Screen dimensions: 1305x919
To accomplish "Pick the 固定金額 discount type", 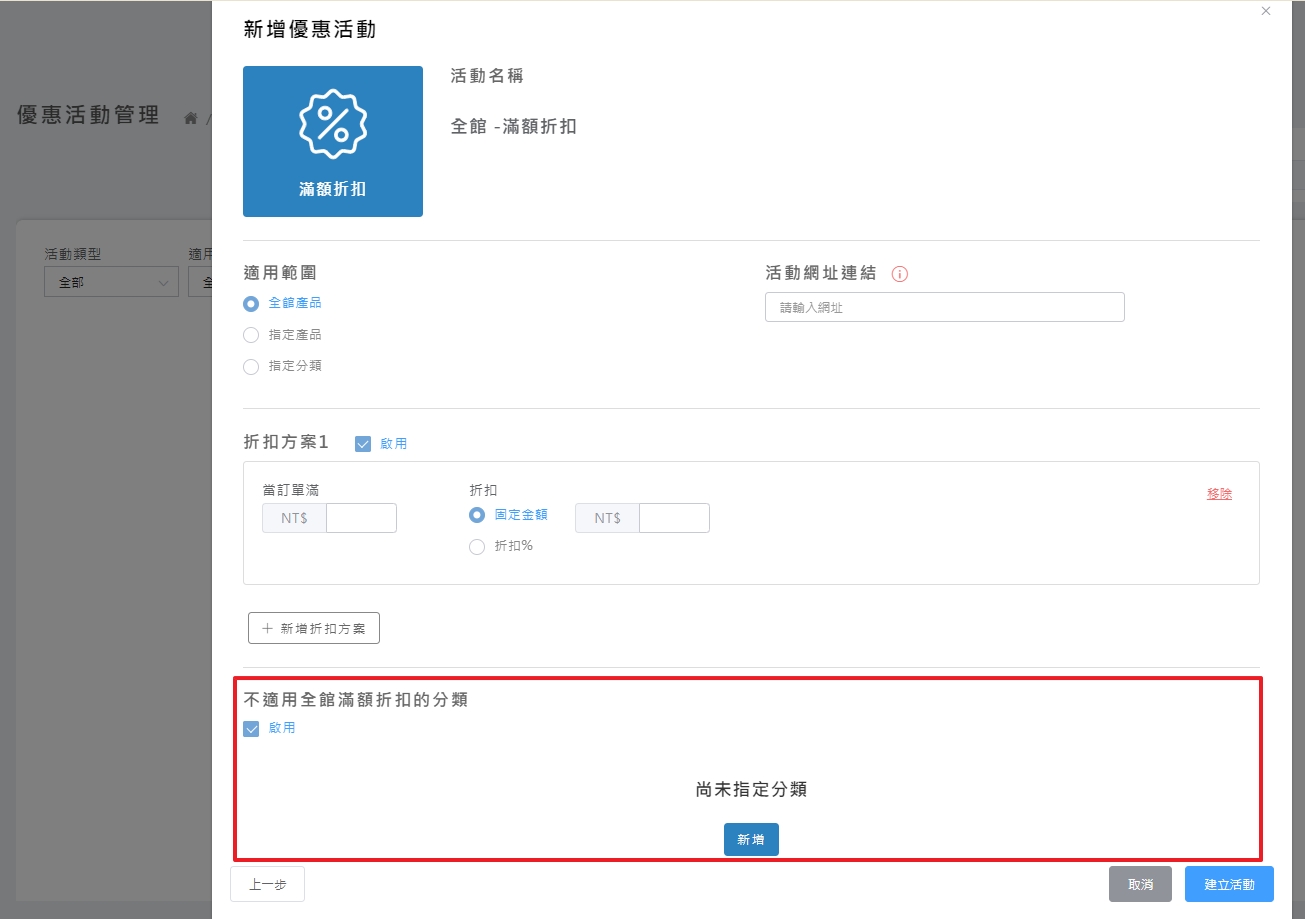I will tap(477, 516).
